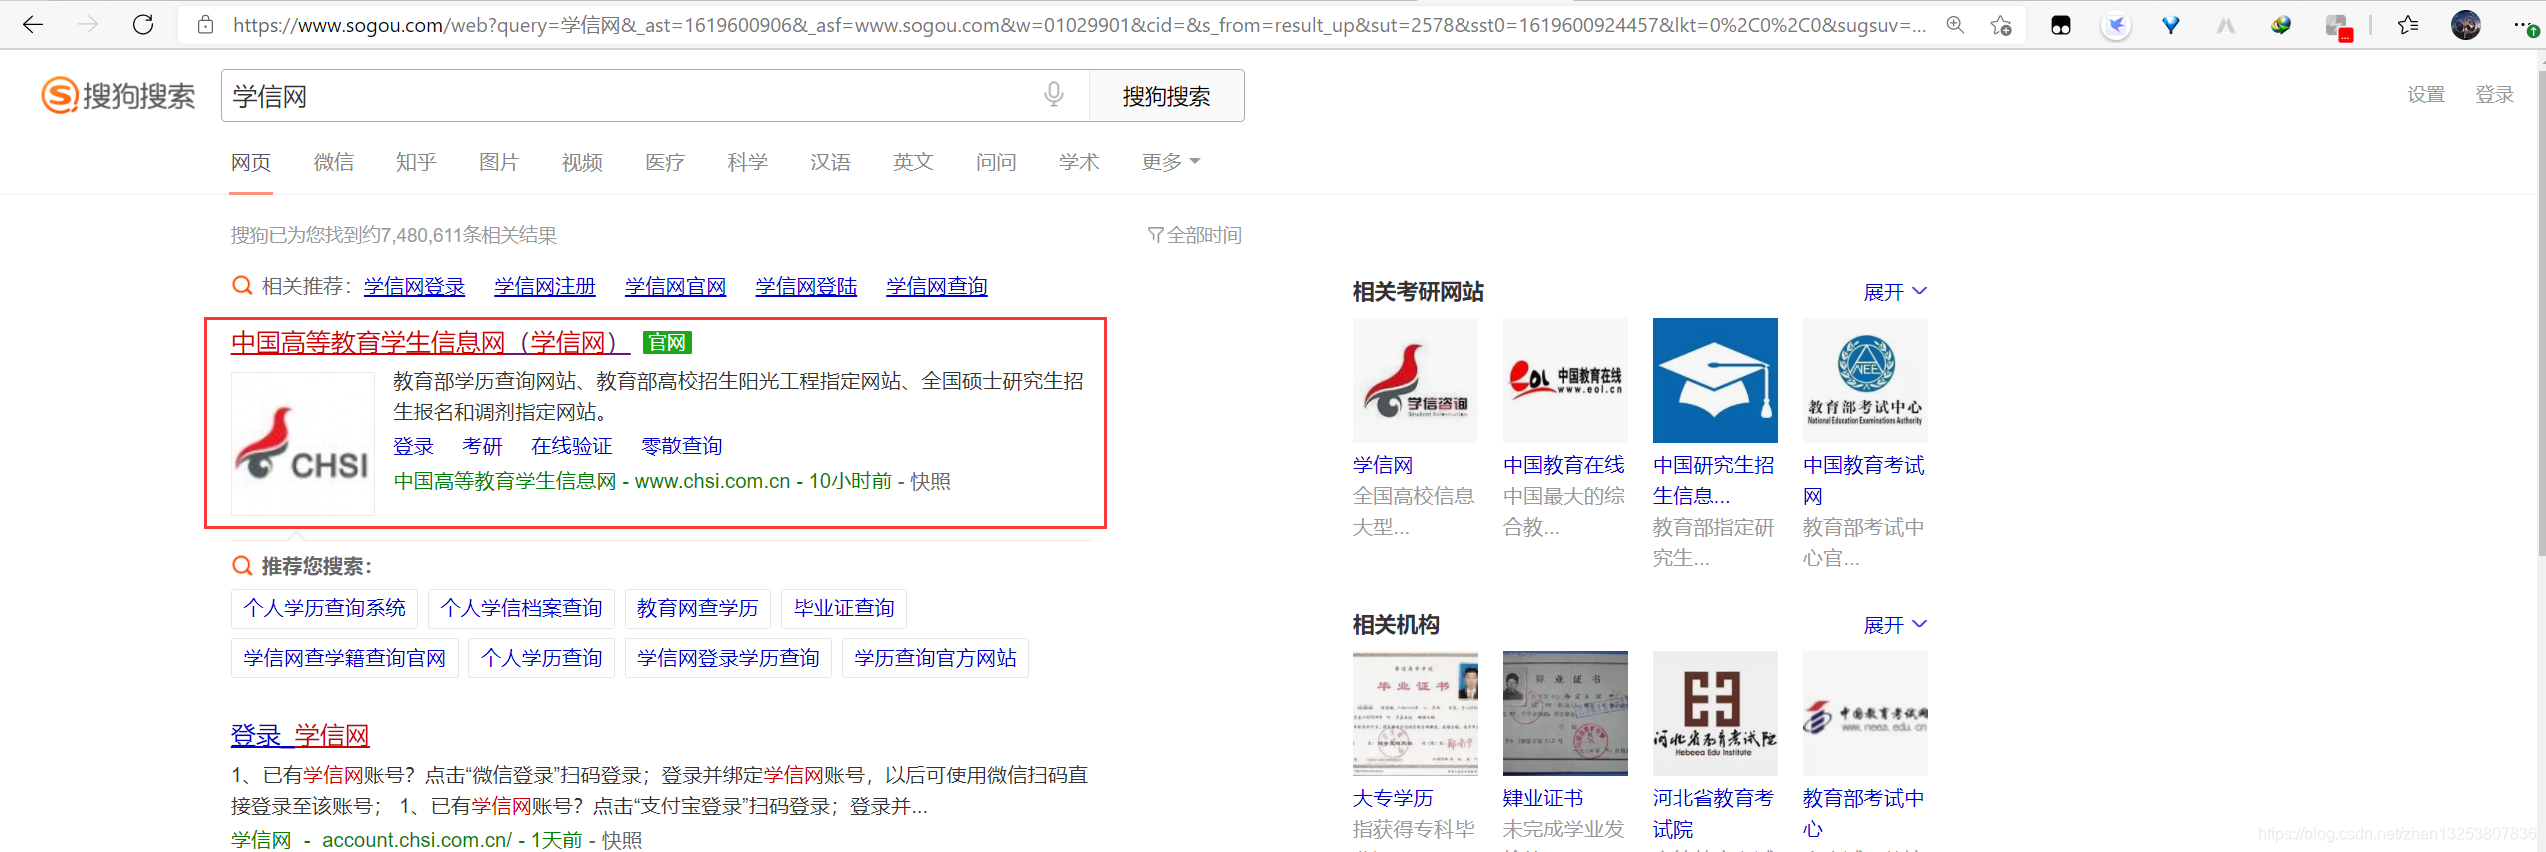The image size is (2546, 852).
Task: Open the 在线验证 sublink under the CHSI result
Action: coord(571,446)
